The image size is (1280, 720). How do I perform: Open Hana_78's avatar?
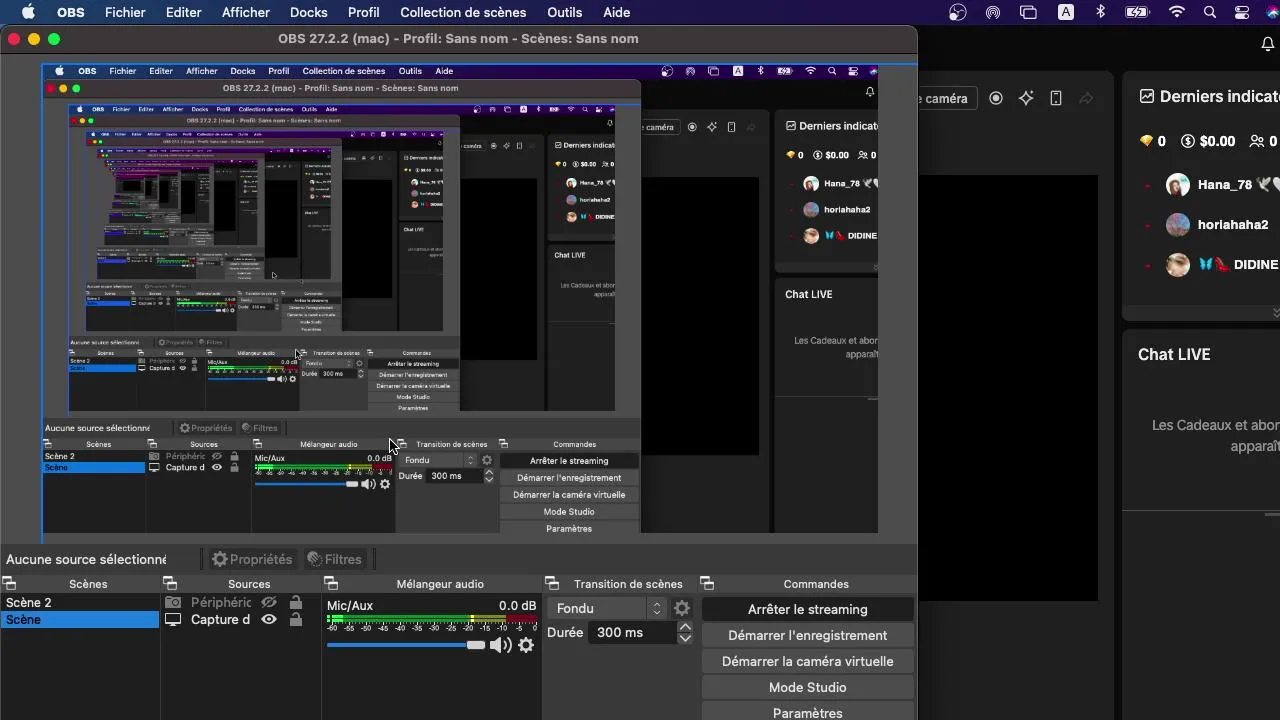click(x=1178, y=185)
